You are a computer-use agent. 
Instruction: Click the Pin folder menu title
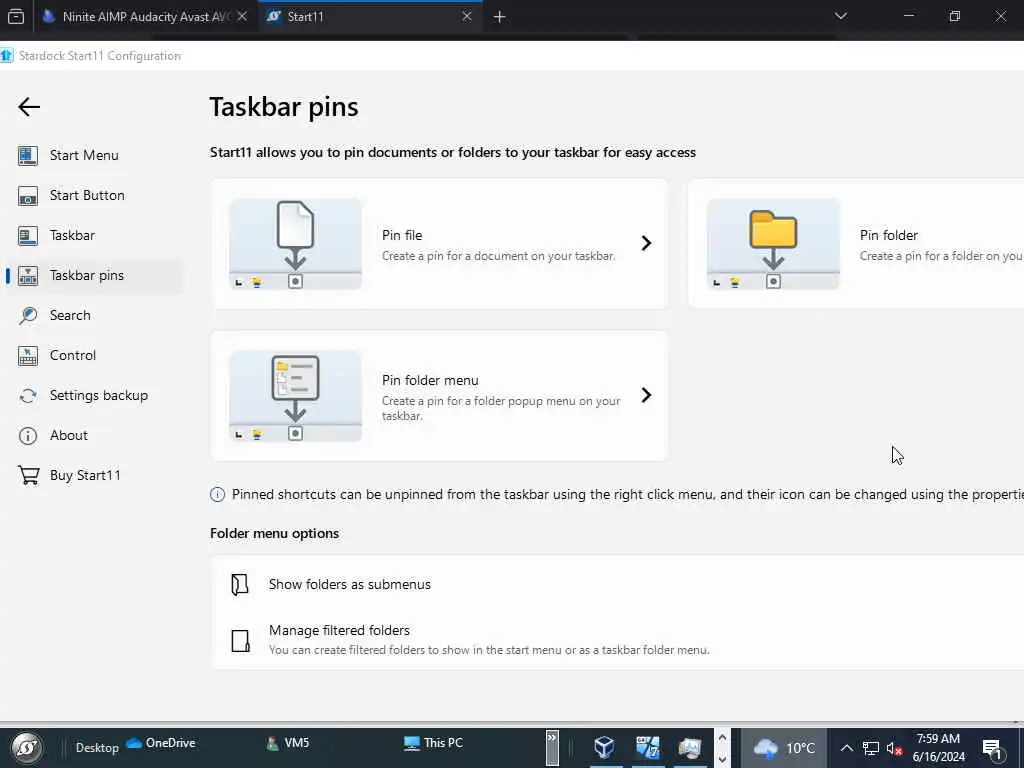pos(430,380)
